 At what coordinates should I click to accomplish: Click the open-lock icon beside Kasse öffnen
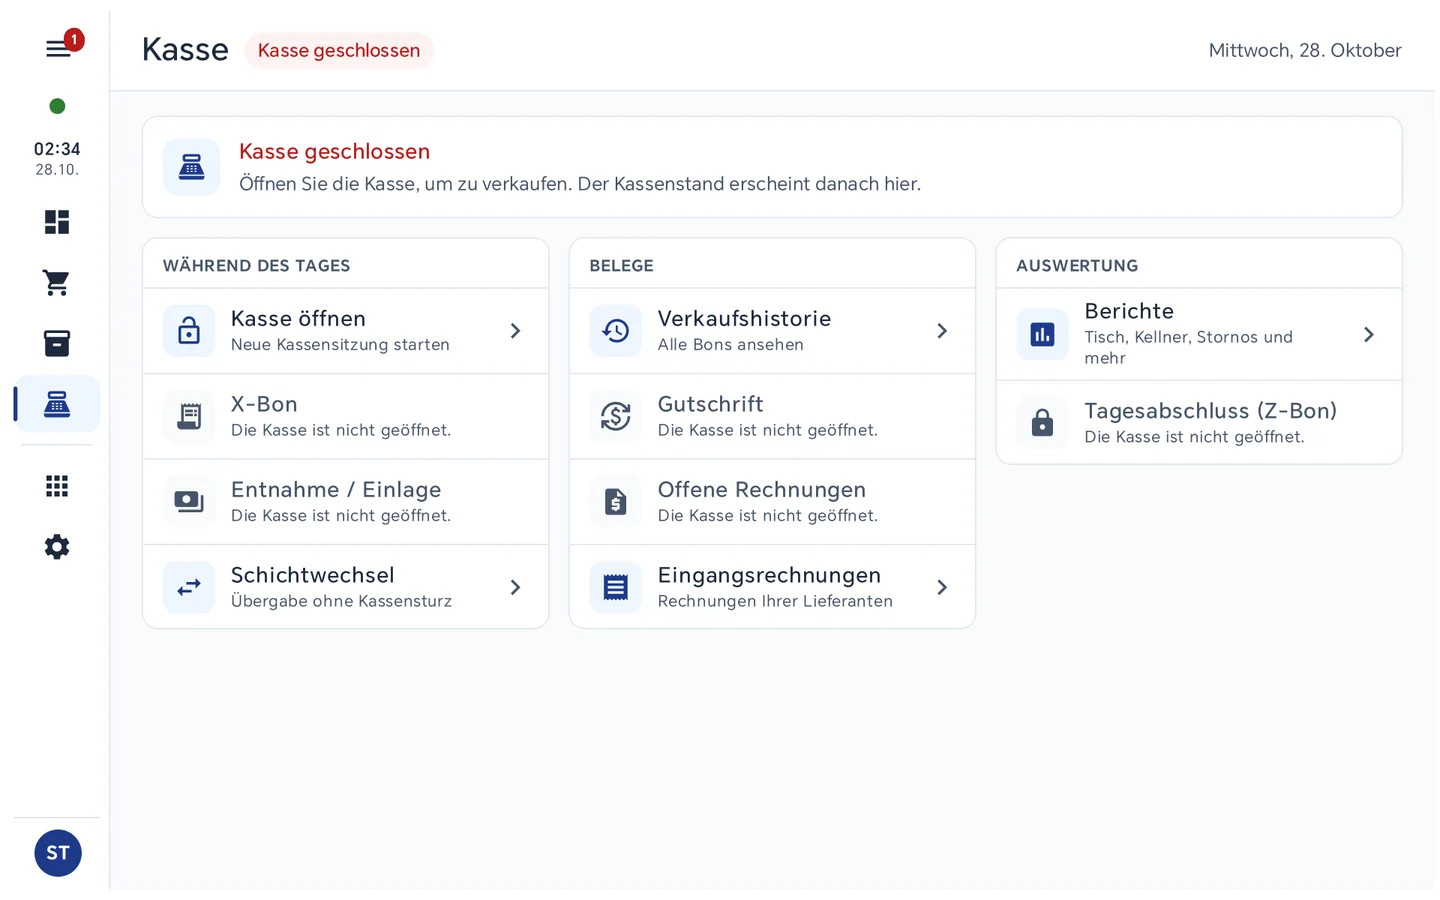tap(189, 331)
